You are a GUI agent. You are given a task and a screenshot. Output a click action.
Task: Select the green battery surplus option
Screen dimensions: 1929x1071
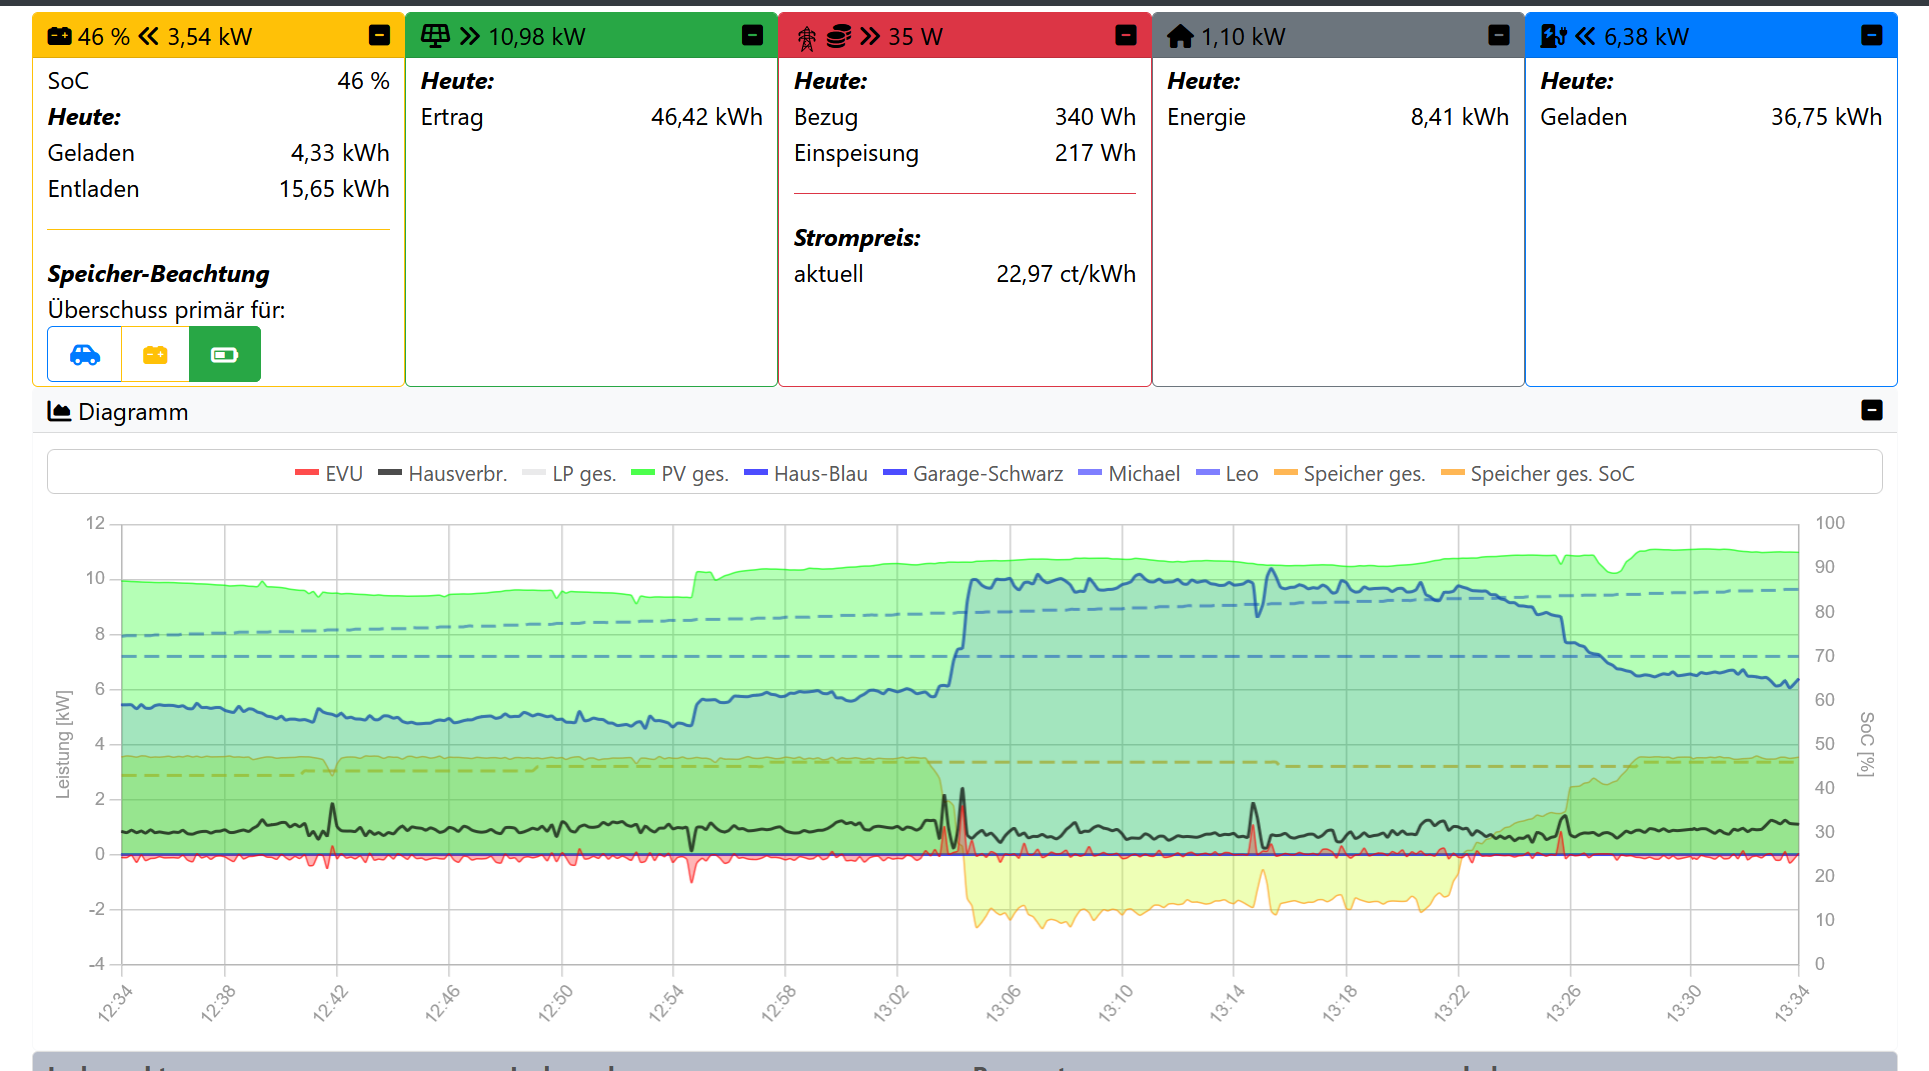[224, 354]
